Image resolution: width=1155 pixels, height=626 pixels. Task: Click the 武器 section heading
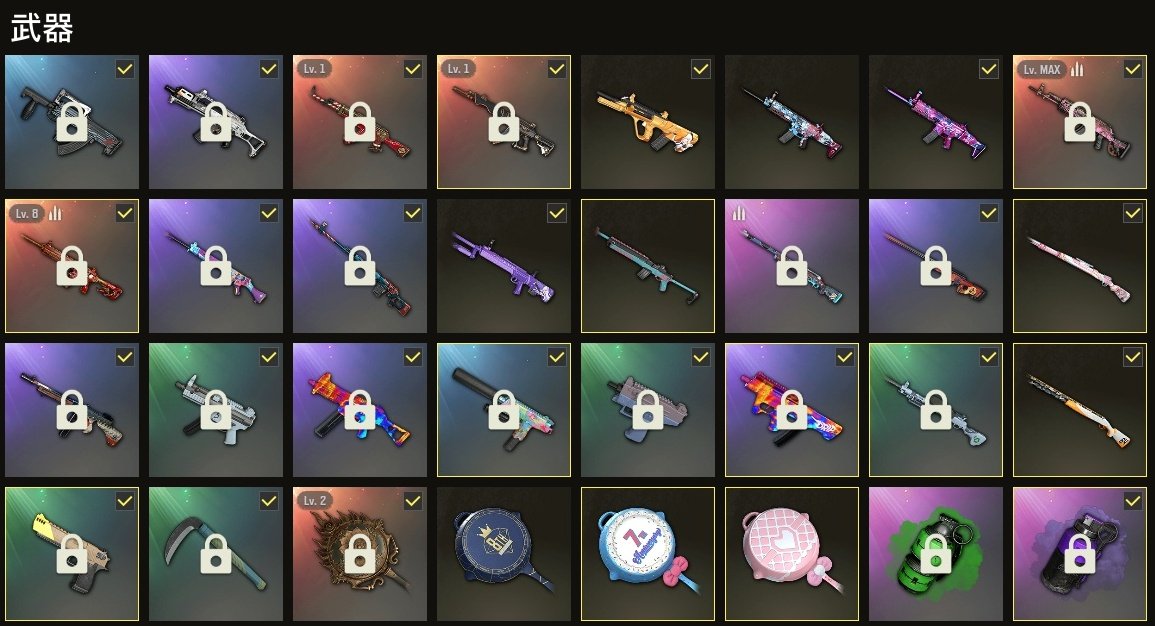[42, 29]
